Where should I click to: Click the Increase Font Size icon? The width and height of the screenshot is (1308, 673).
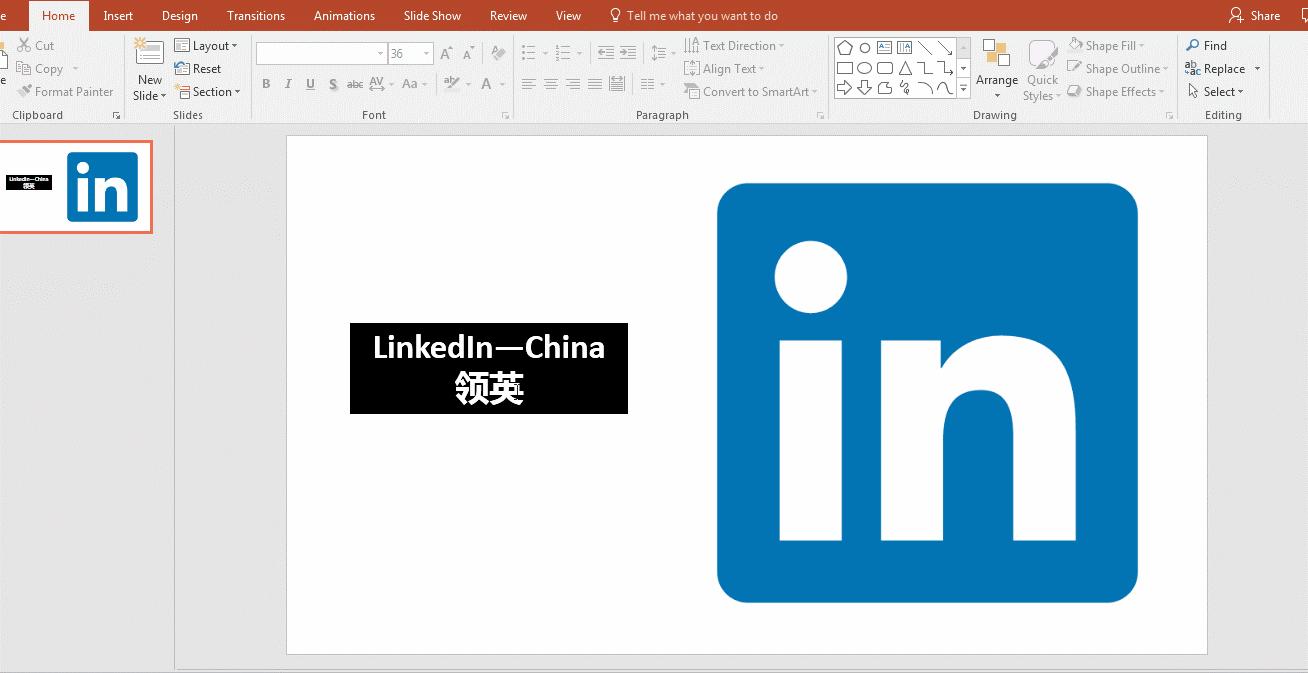(447, 54)
